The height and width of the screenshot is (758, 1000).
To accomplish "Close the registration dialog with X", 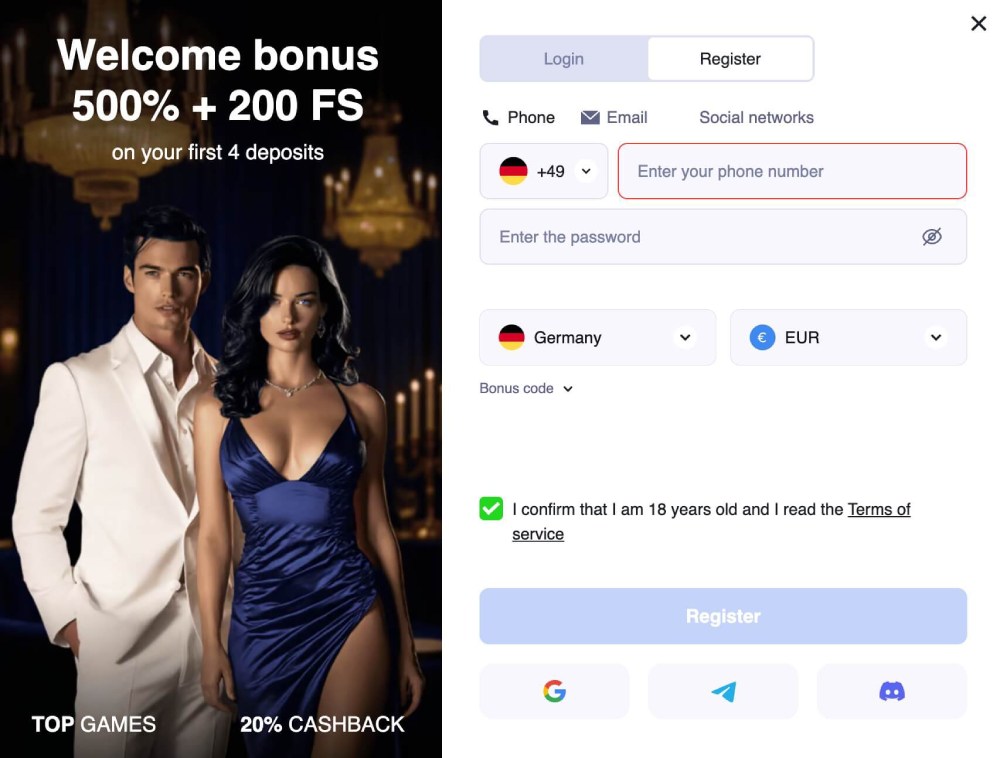I will point(978,24).
